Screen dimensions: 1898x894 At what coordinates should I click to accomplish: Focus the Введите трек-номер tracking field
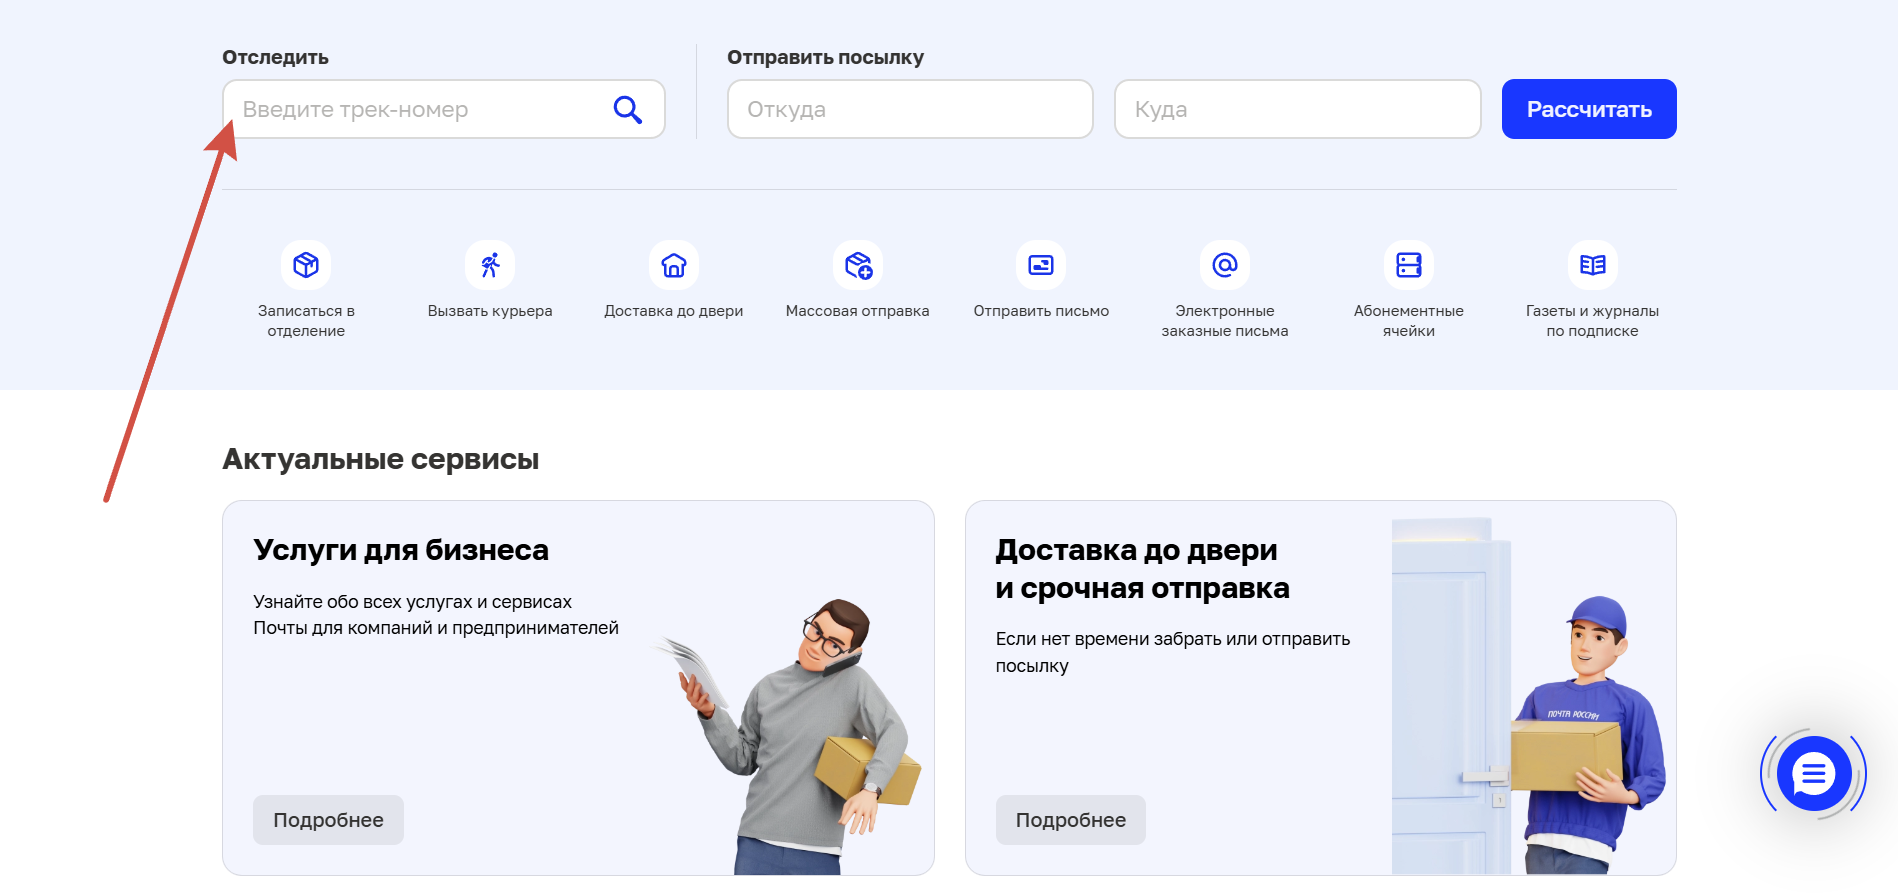pos(444,109)
